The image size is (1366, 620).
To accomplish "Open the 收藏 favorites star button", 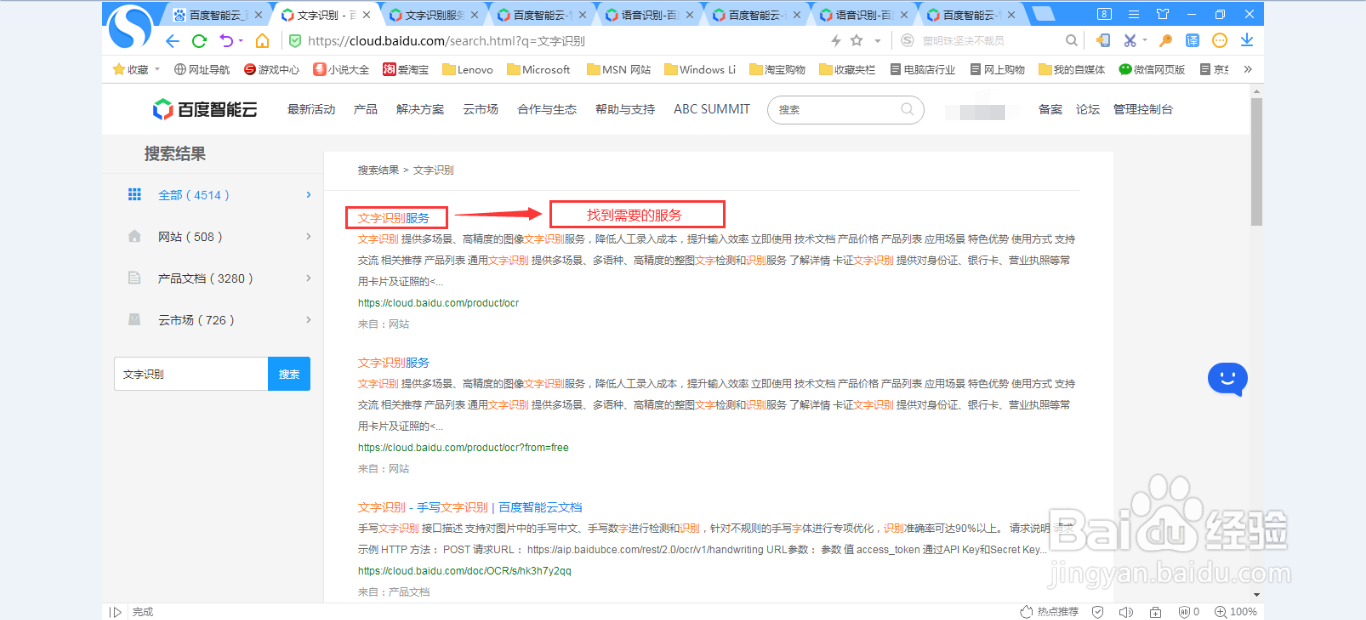I will (x=131, y=69).
